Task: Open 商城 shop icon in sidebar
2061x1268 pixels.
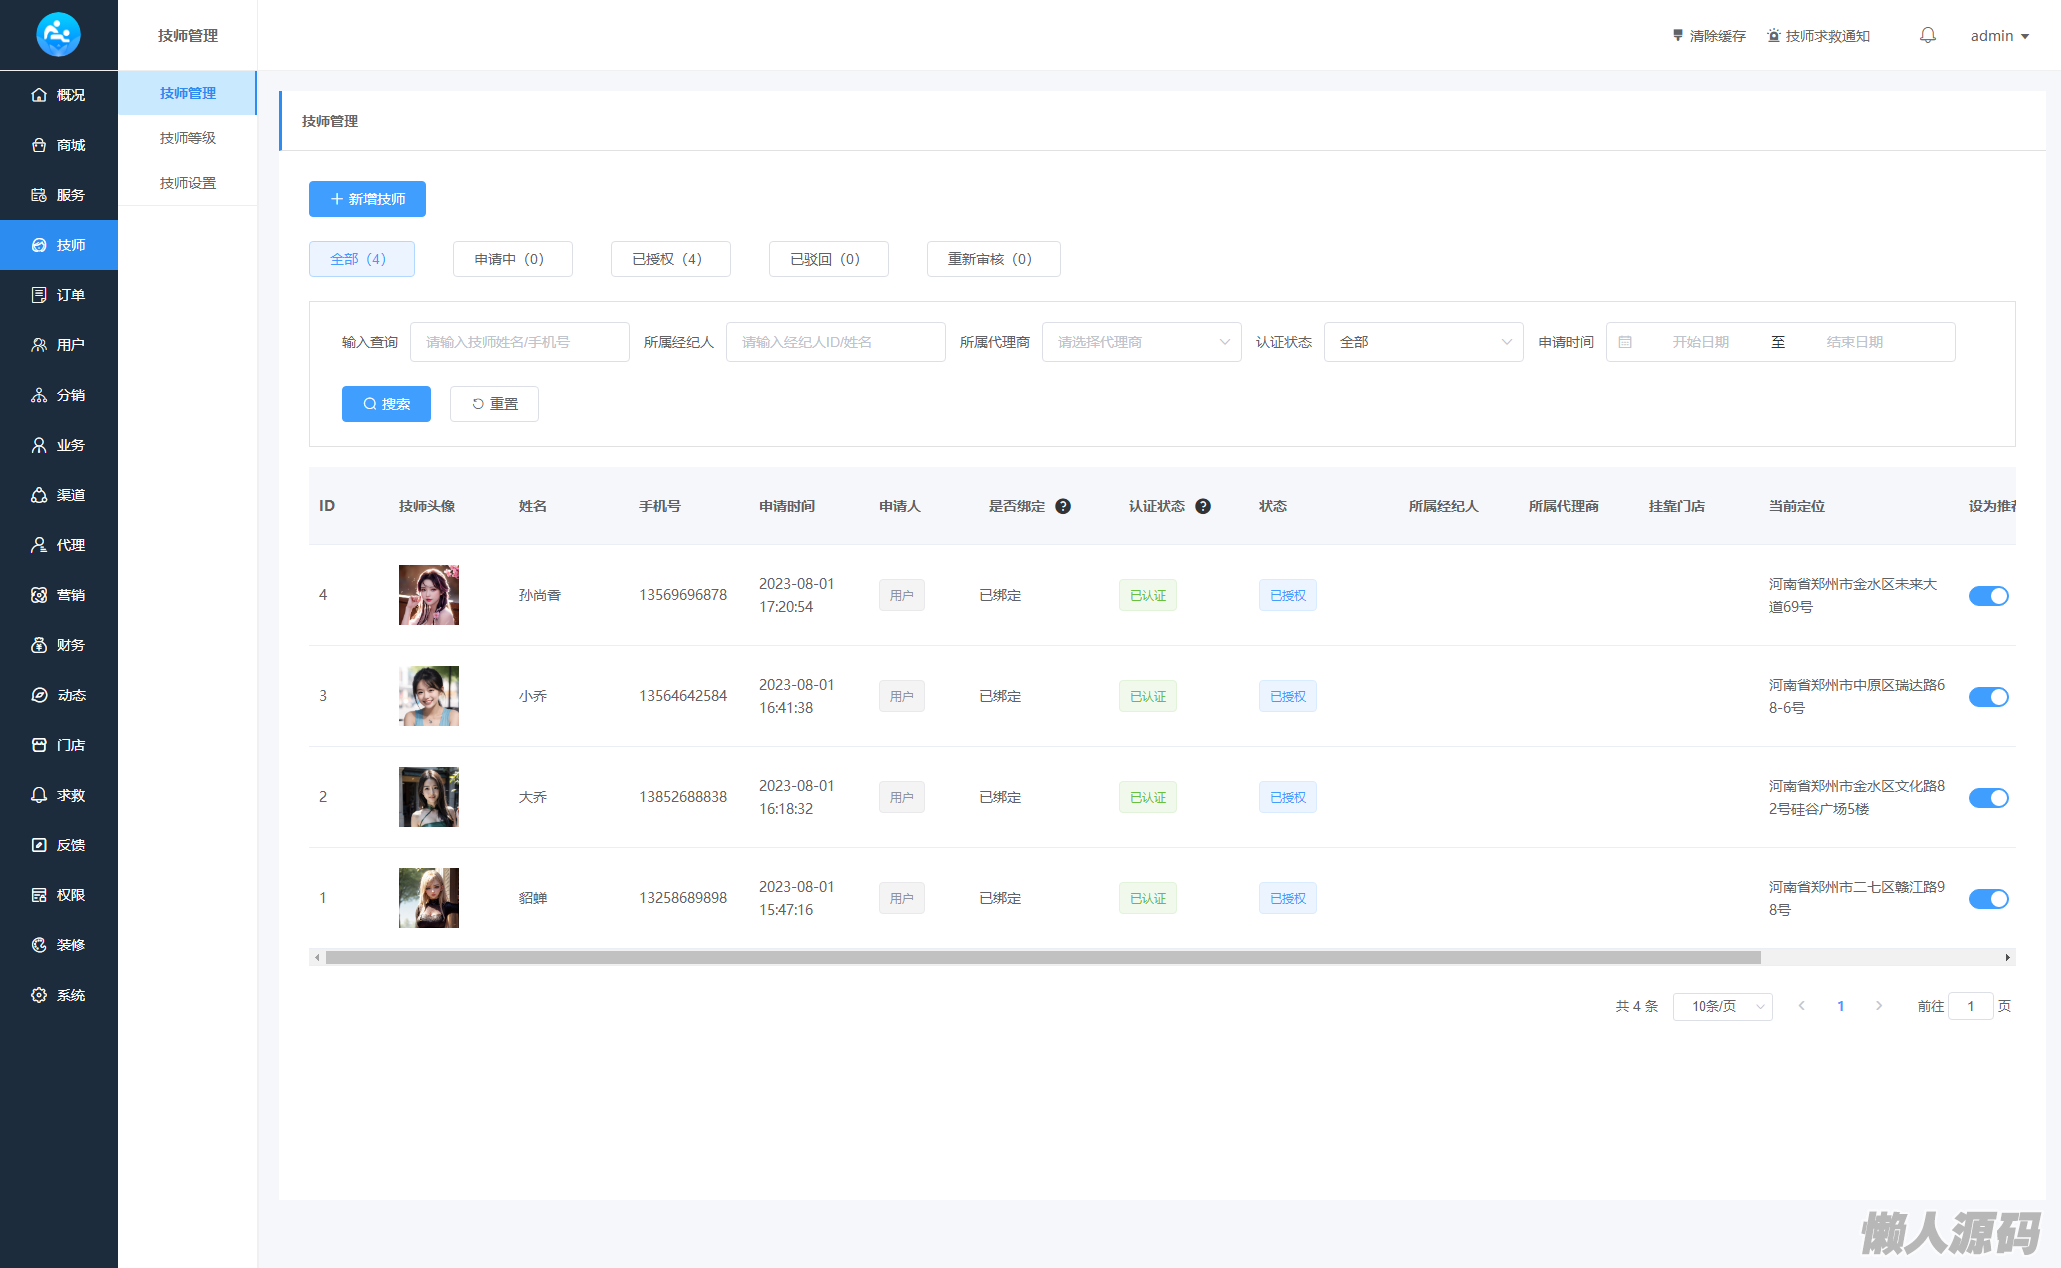Action: (39, 145)
